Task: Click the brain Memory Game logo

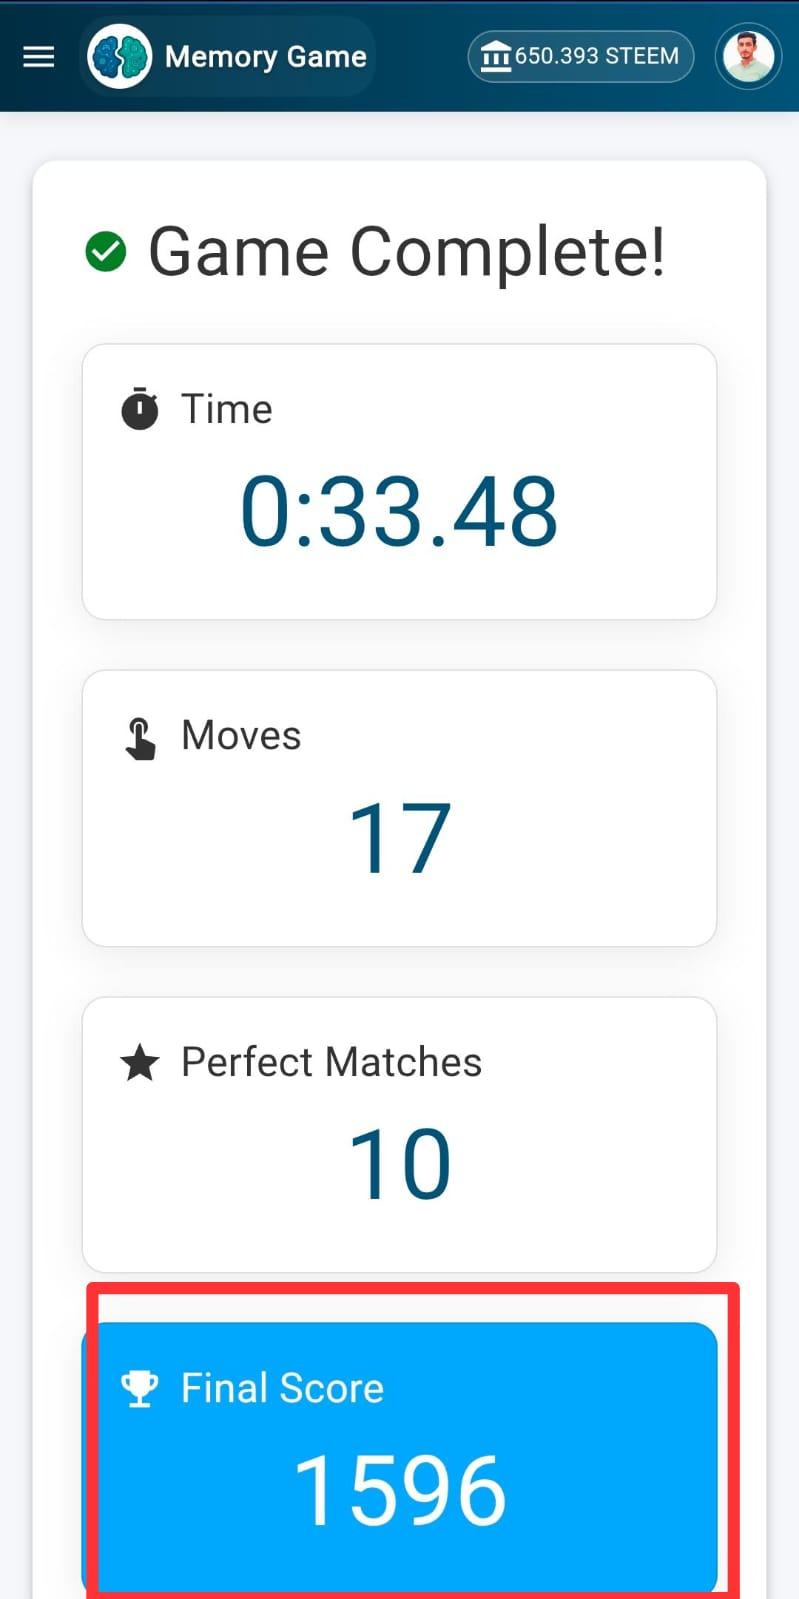Action: (120, 57)
